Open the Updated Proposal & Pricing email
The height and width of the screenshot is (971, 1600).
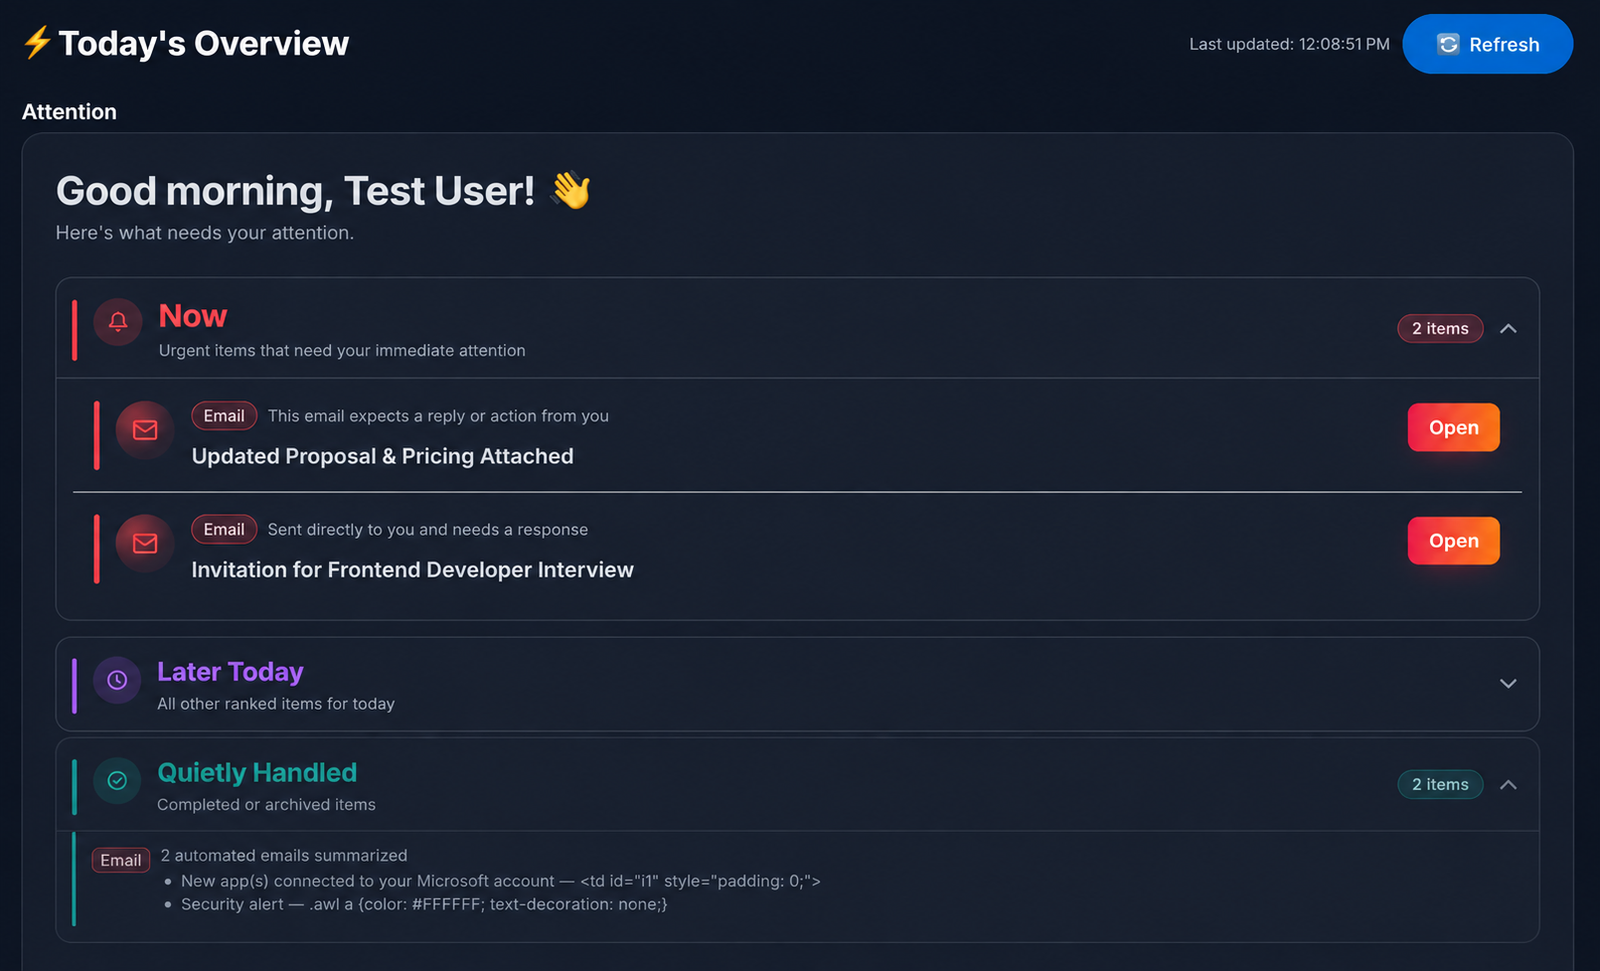pyautogui.click(x=1454, y=427)
